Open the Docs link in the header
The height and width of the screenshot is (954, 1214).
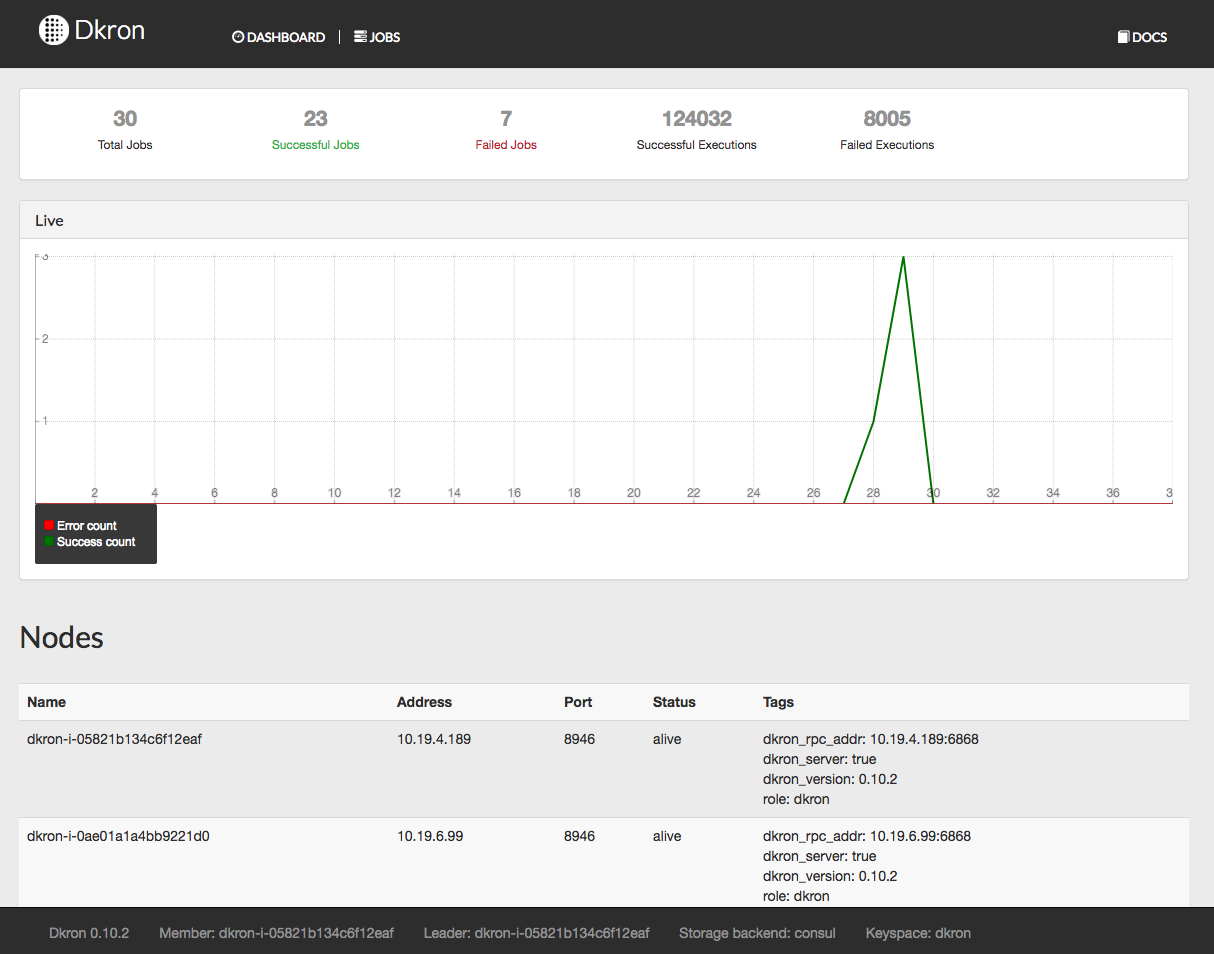coord(1142,37)
